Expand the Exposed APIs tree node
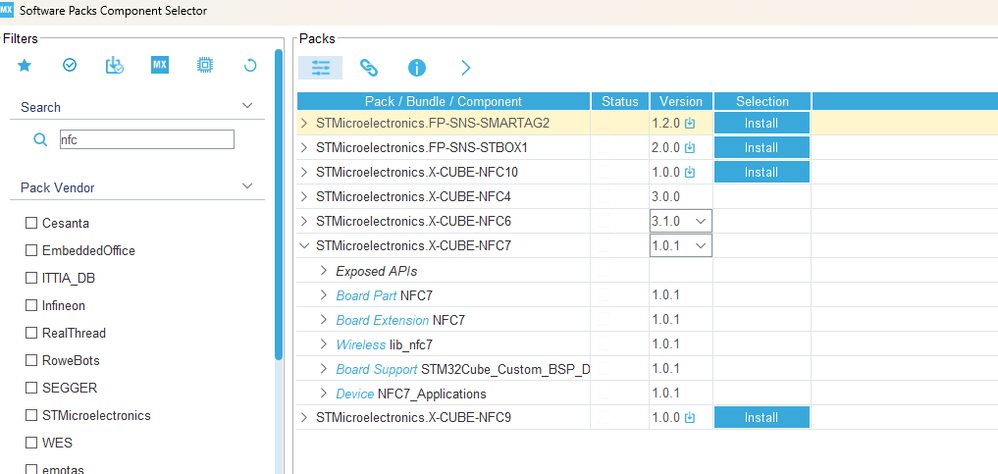The image size is (998, 474). (x=324, y=271)
